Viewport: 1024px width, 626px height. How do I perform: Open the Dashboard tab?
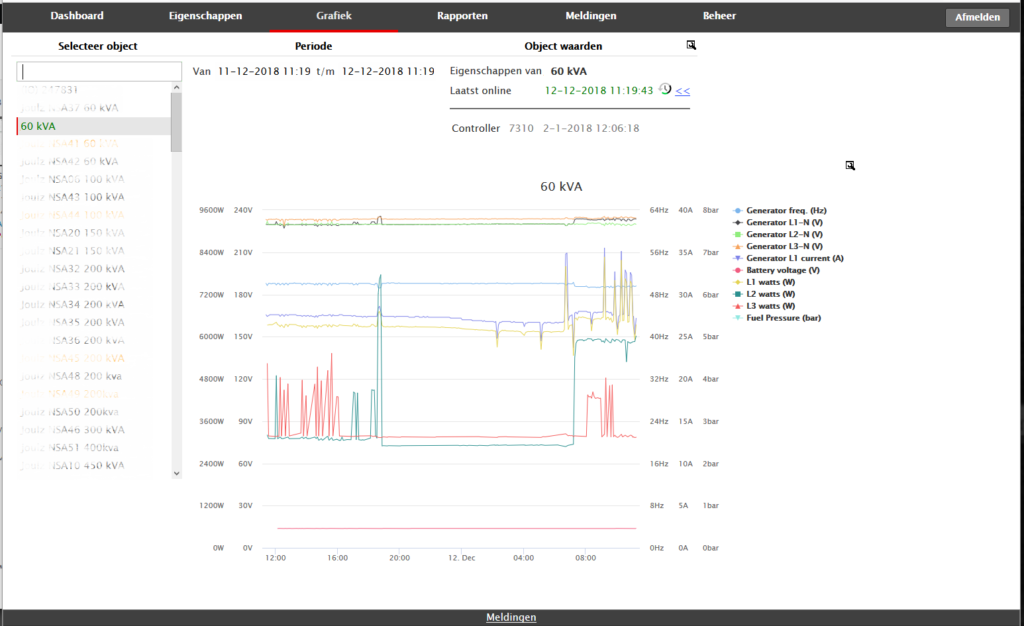tap(76, 16)
